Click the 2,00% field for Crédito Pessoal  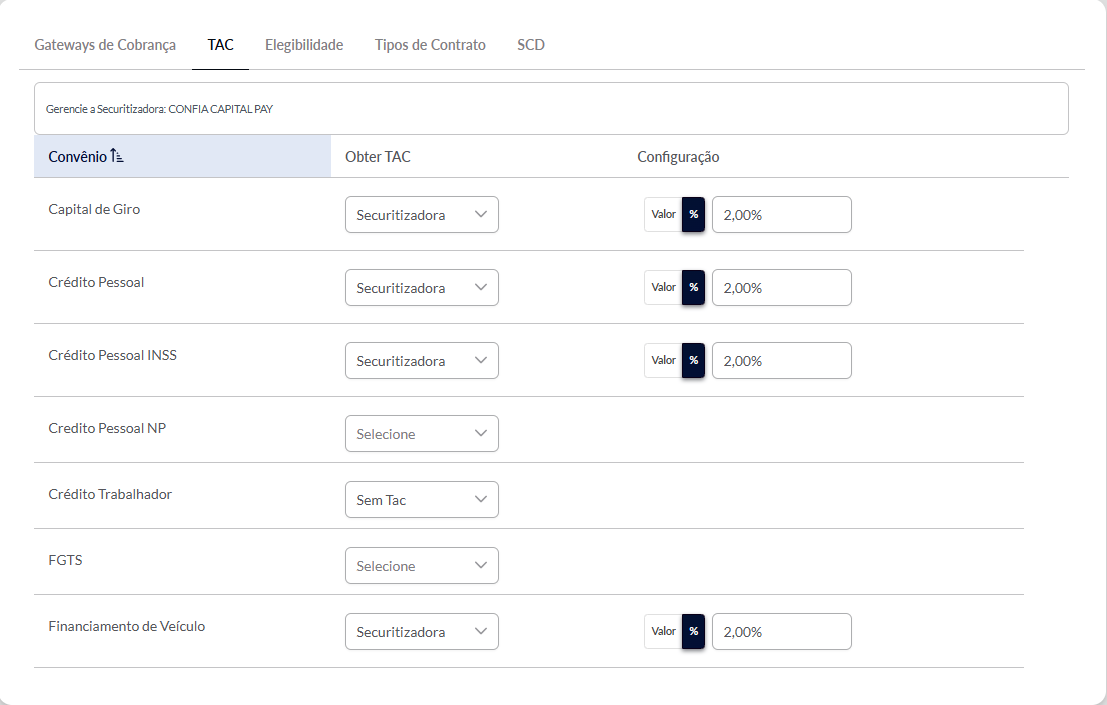click(x=782, y=288)
